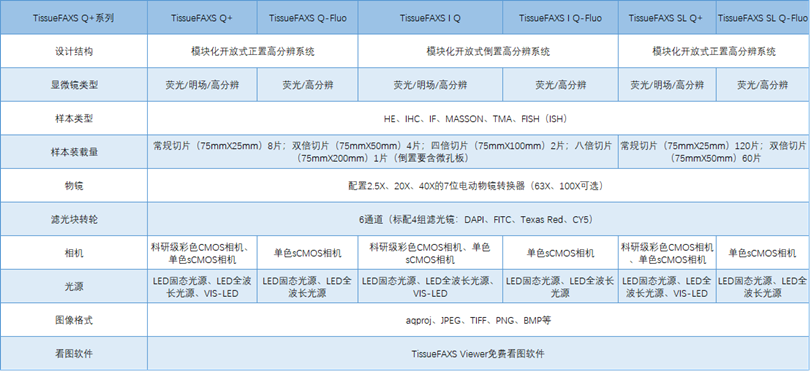The image size is (810, 371).
Task: Click the TissueFAXS Viewer免费看图软件 cell
Action: [478, 353]
